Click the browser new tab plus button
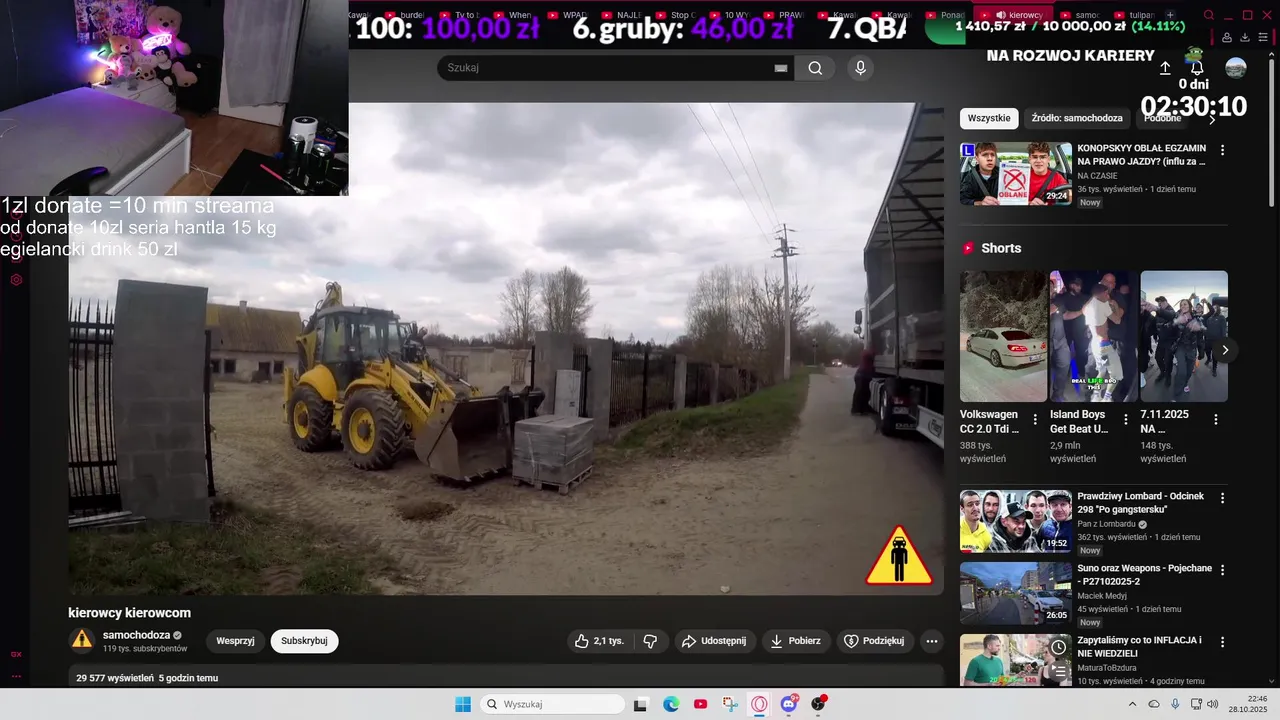The width and height of the screenshot is (1280, 720). pyautogui.click(x=1170, y=15)
